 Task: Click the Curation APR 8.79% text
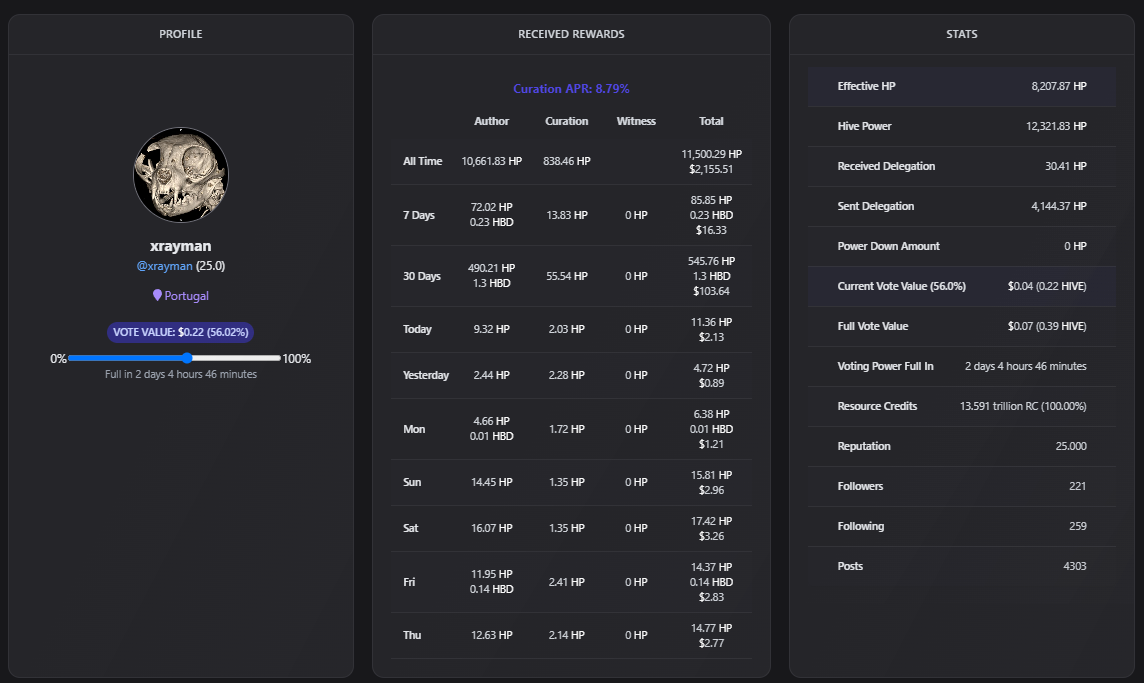pyautogui.click(x=571, y=89)
